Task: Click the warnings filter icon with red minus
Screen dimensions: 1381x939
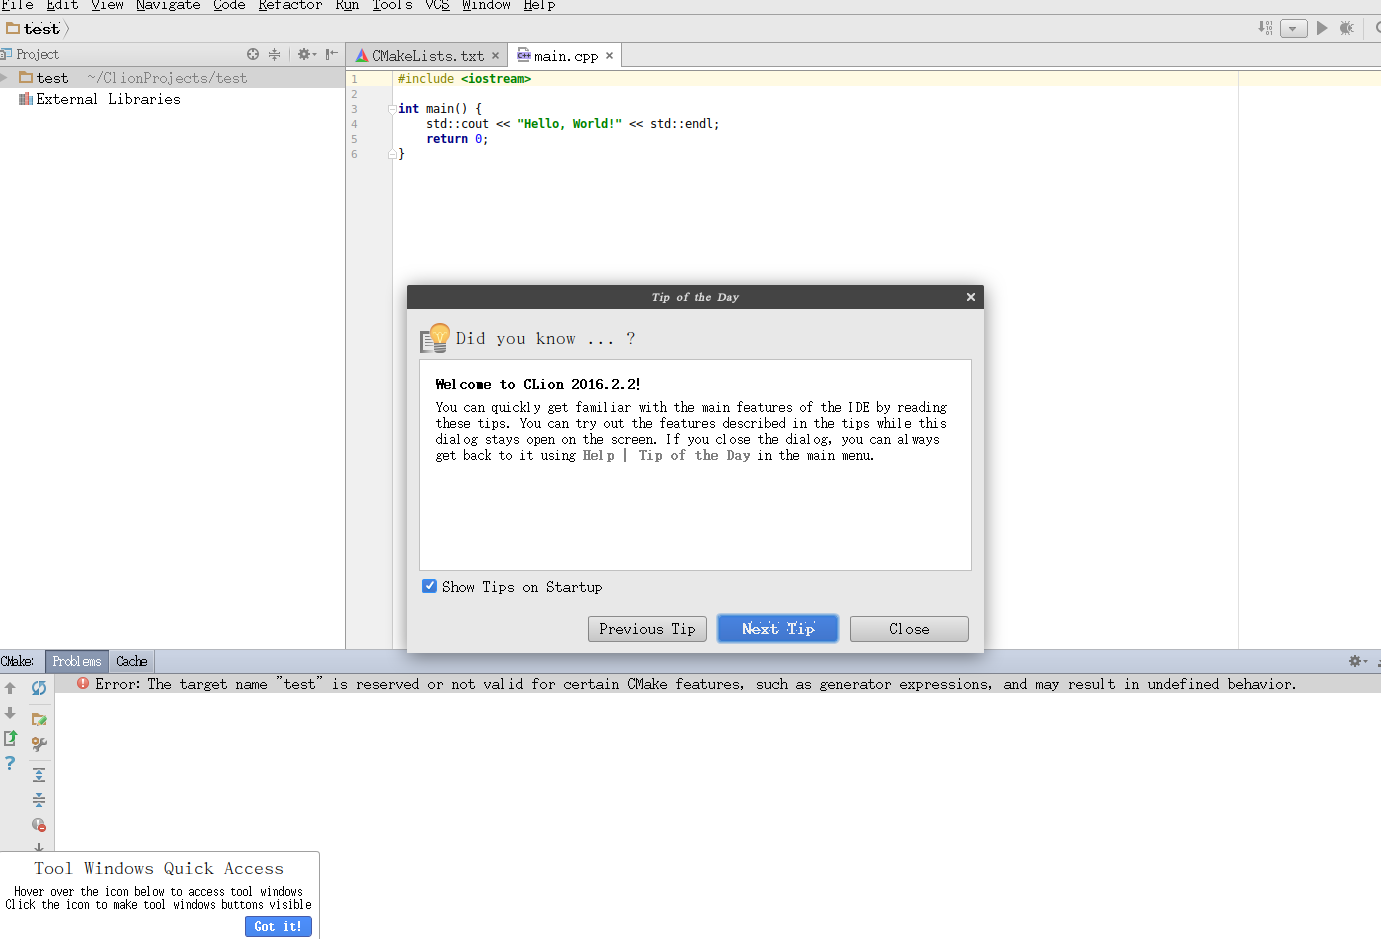Action: pyautogui.click(x=39, y=825)
